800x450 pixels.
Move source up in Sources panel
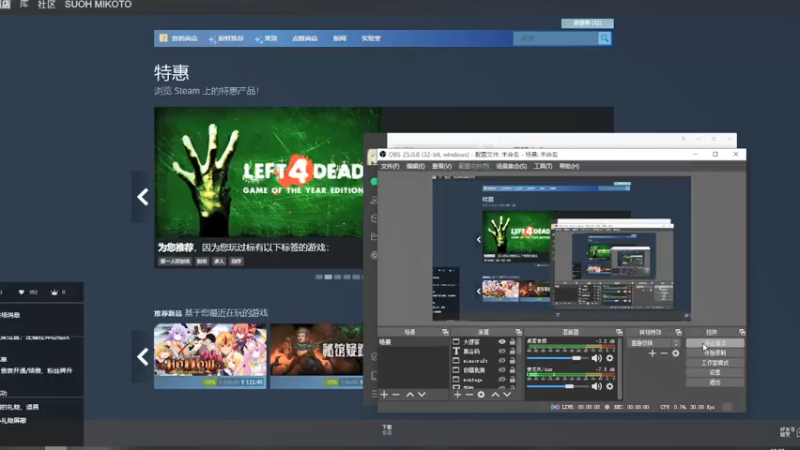click(x=495, y=394)
